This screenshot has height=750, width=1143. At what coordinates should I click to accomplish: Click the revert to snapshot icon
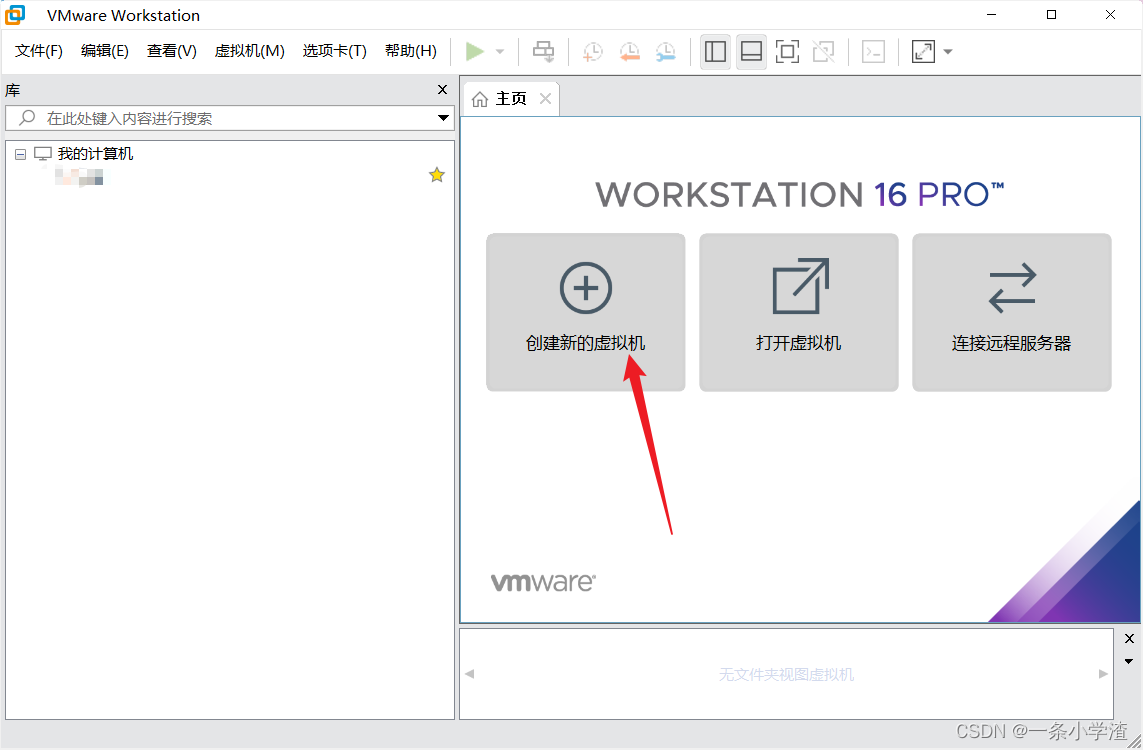click(x=630, y=52)
